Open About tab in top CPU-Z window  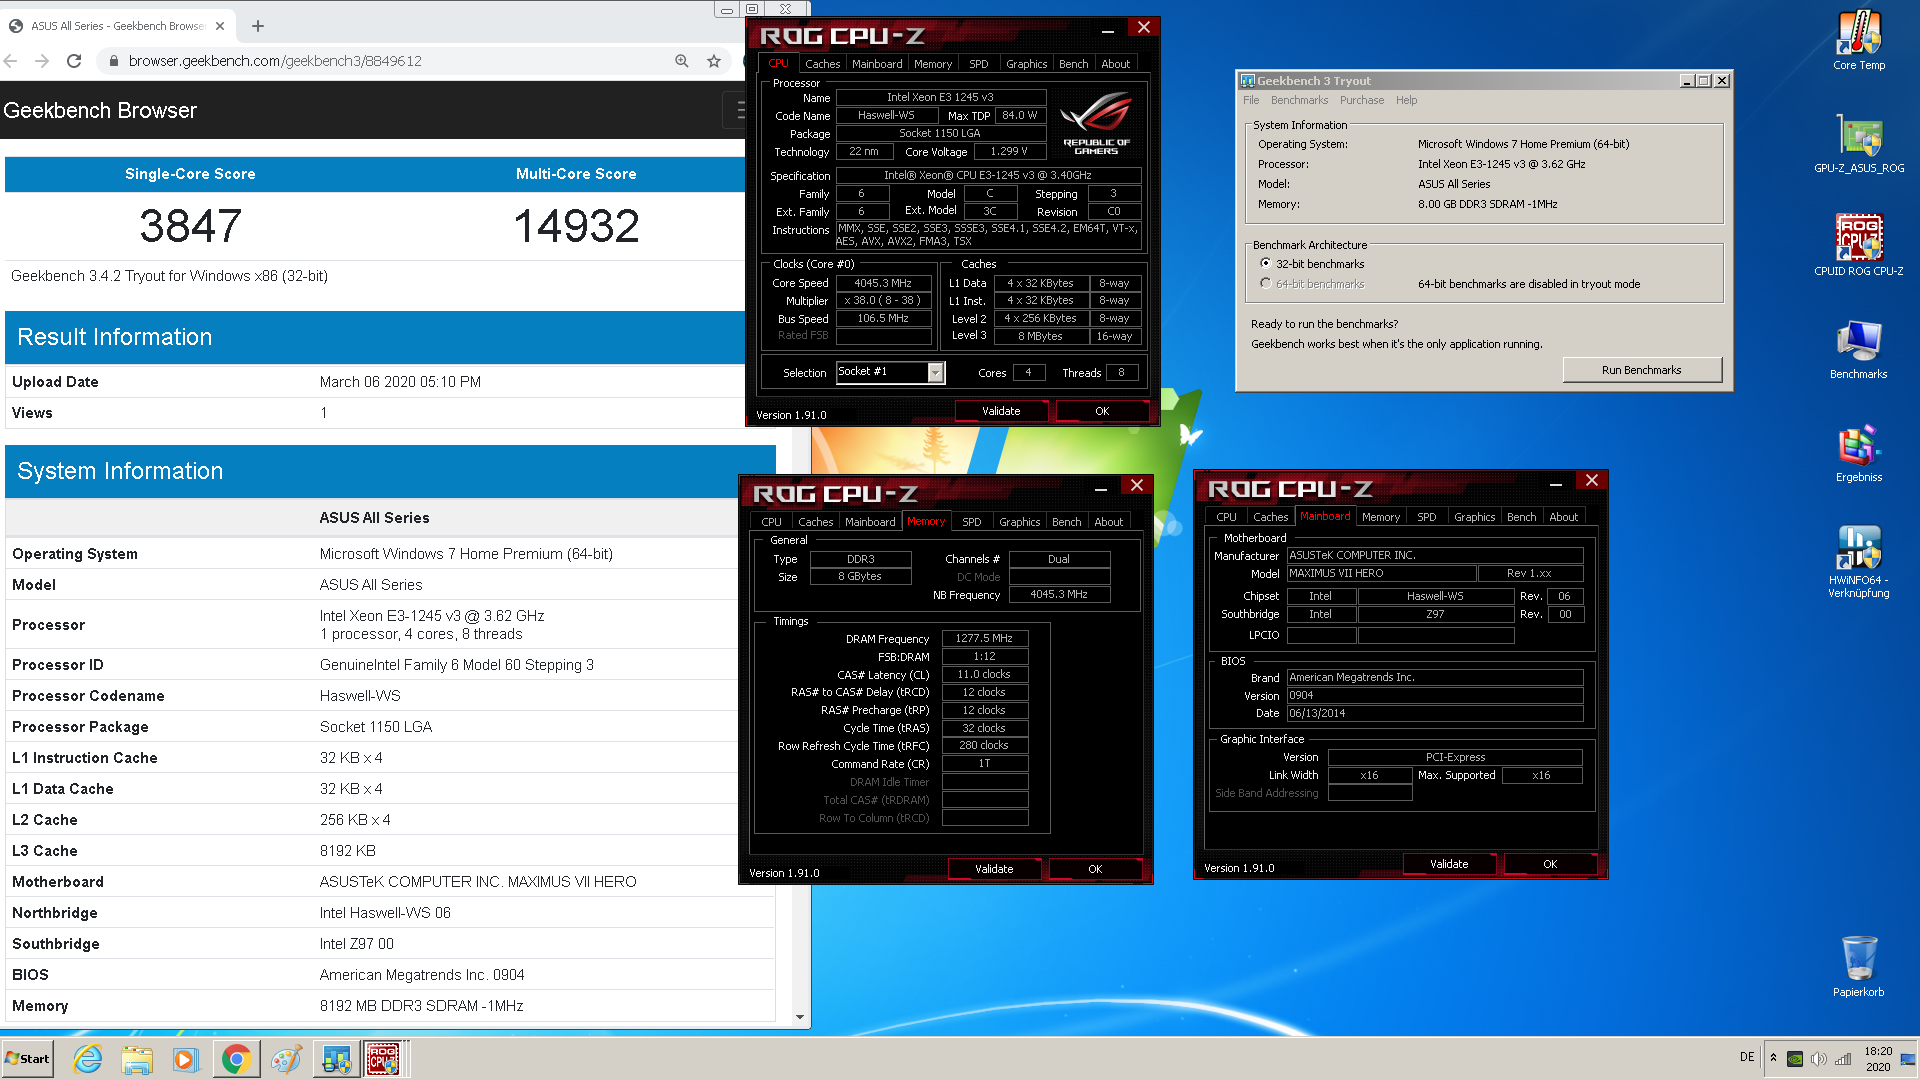point(1115,64)
